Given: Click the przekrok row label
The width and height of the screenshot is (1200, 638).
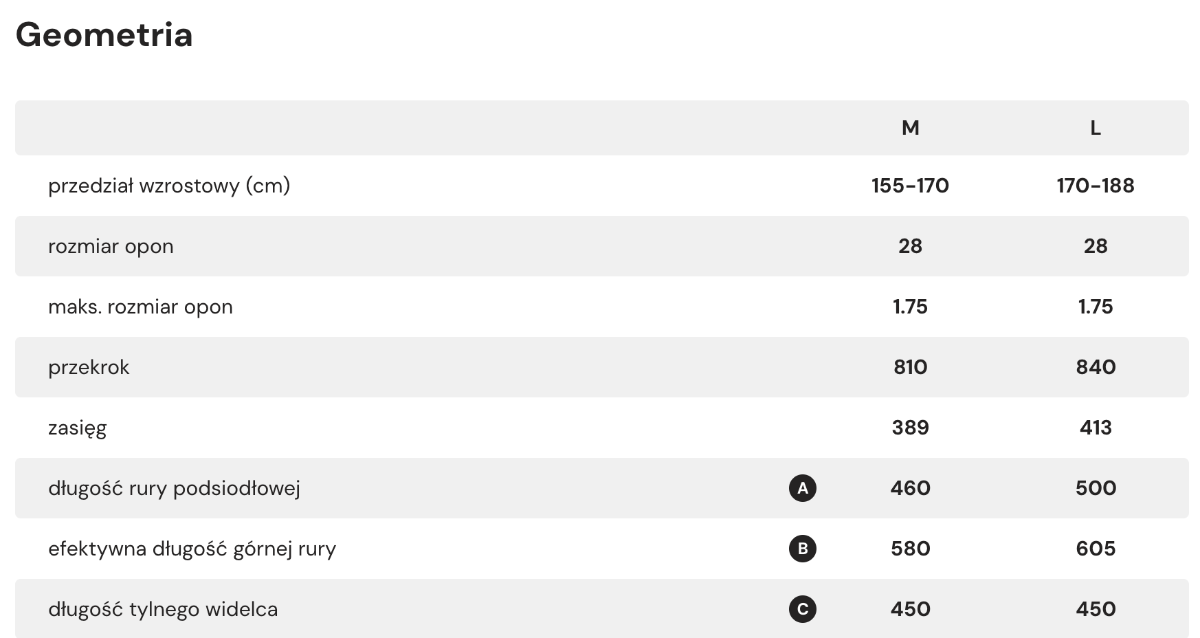Looking at the screenshot, I should (x=89, y=368).
